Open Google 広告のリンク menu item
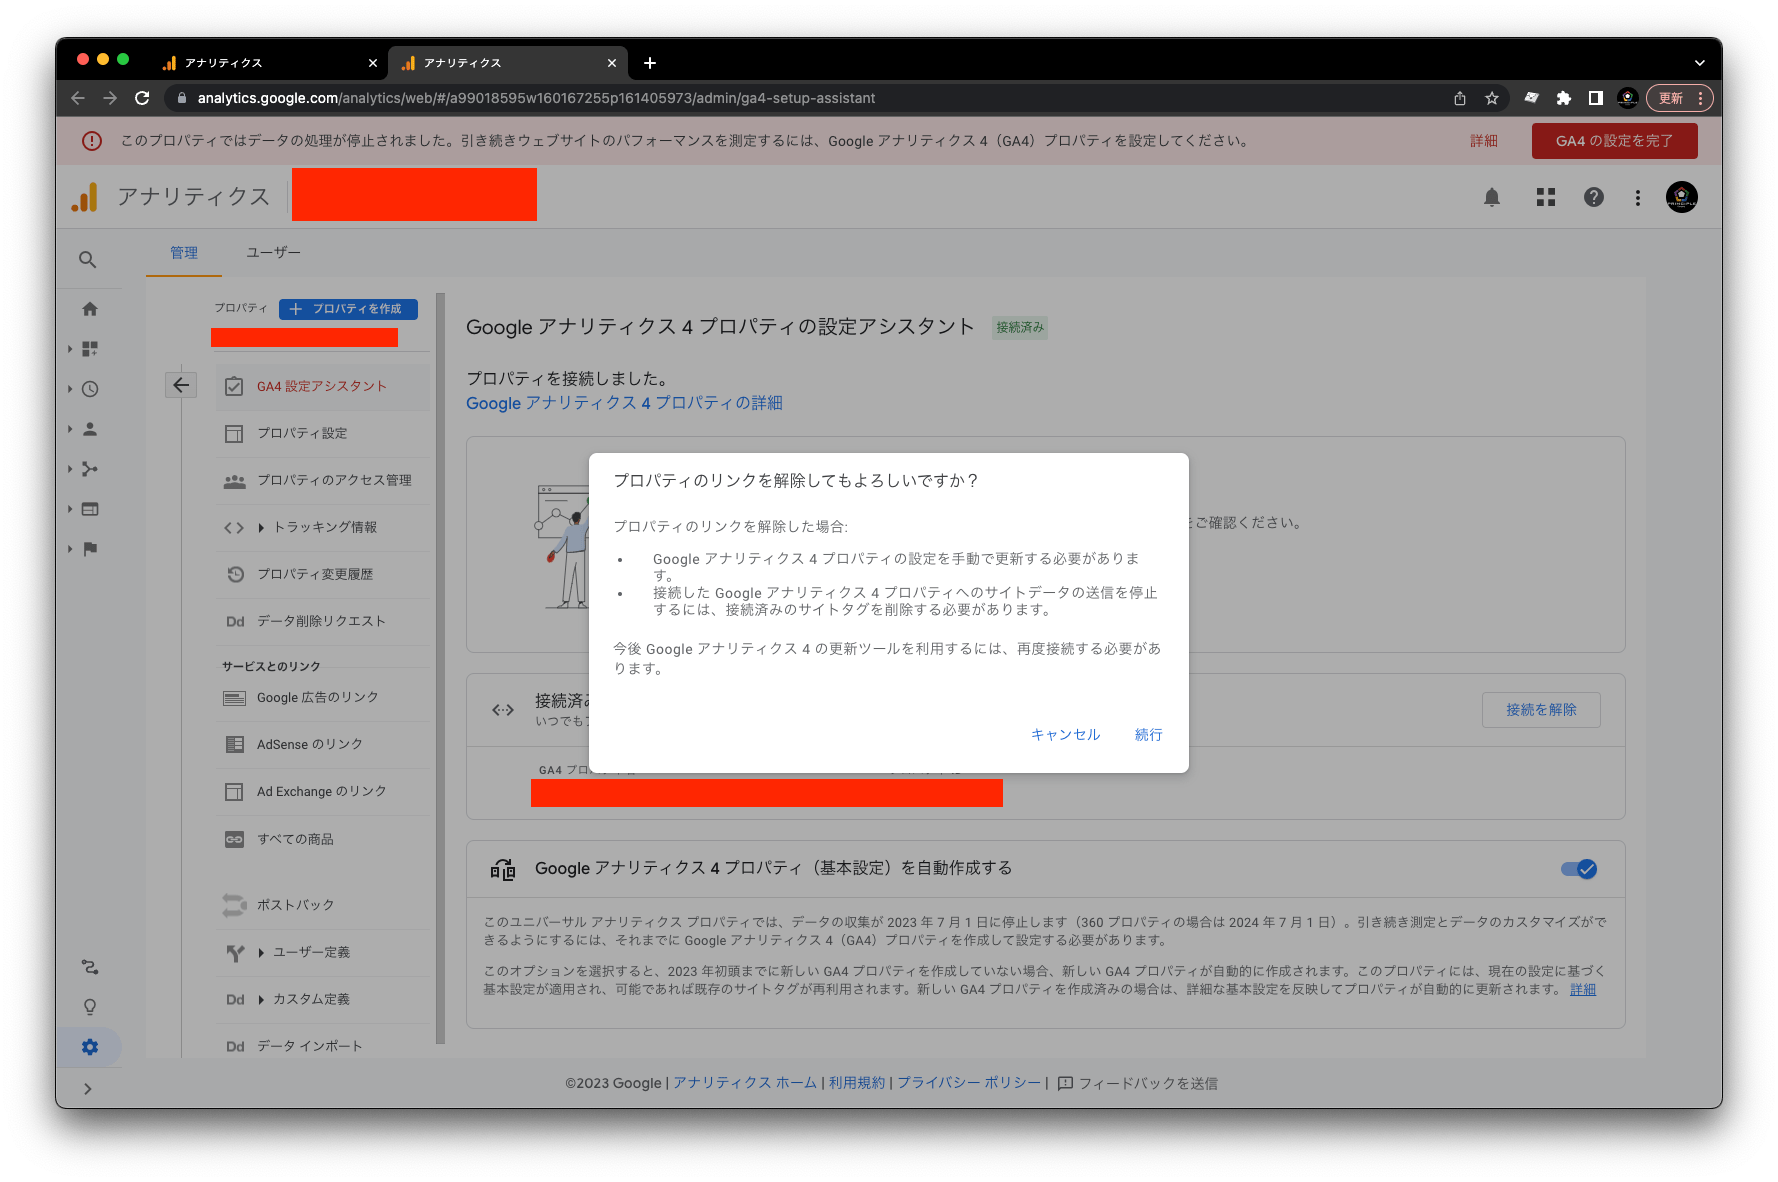Screen dimensions: 1778x1182 coord(322,697)
